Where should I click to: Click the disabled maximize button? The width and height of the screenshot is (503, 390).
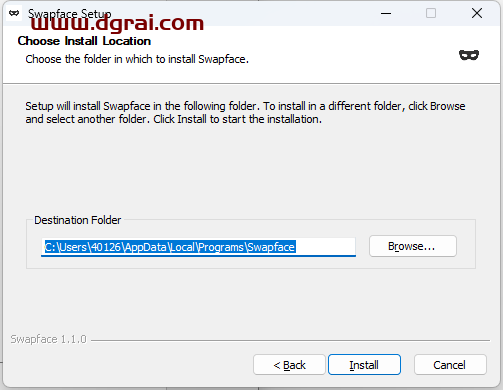[431, 13]
